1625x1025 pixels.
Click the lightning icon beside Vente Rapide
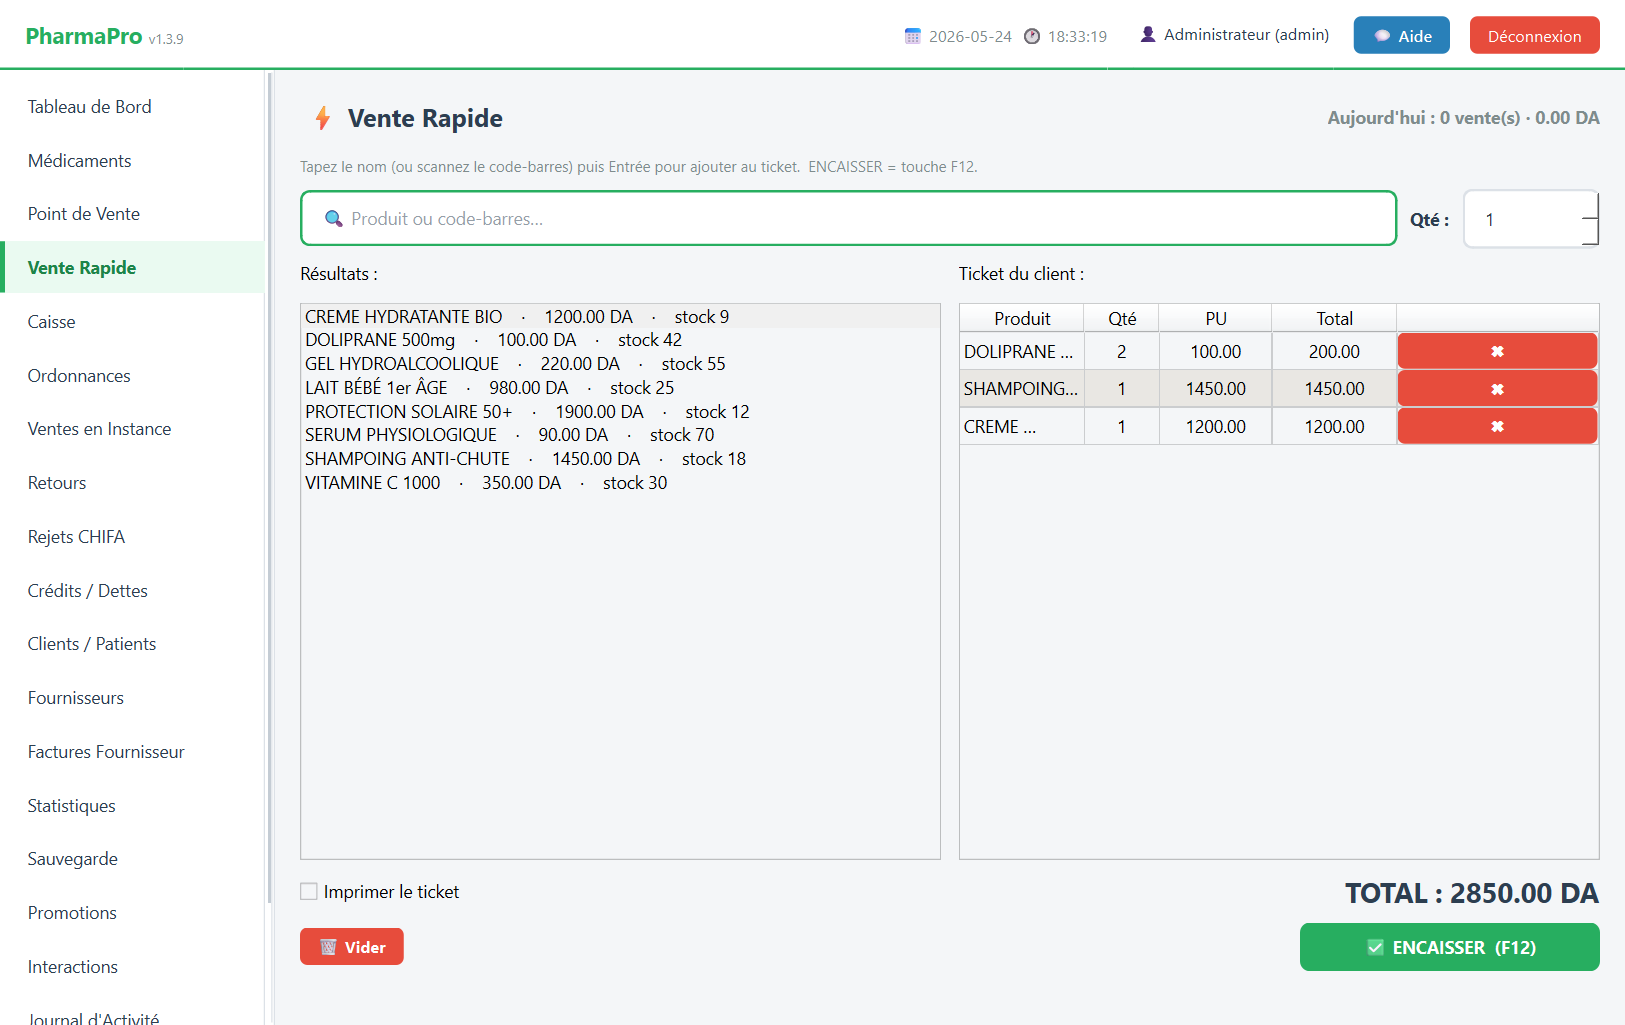(323, 118)
